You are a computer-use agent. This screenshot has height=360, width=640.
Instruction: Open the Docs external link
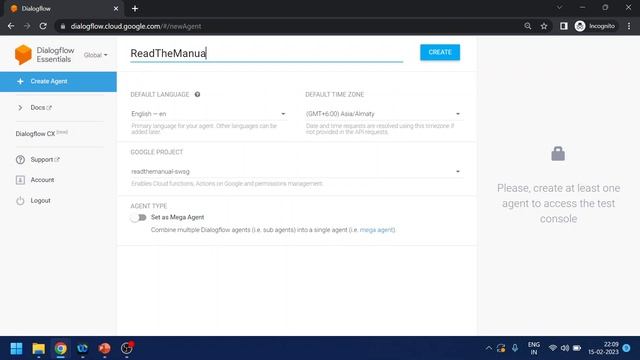pyautogui.click(x=41, y=108)
